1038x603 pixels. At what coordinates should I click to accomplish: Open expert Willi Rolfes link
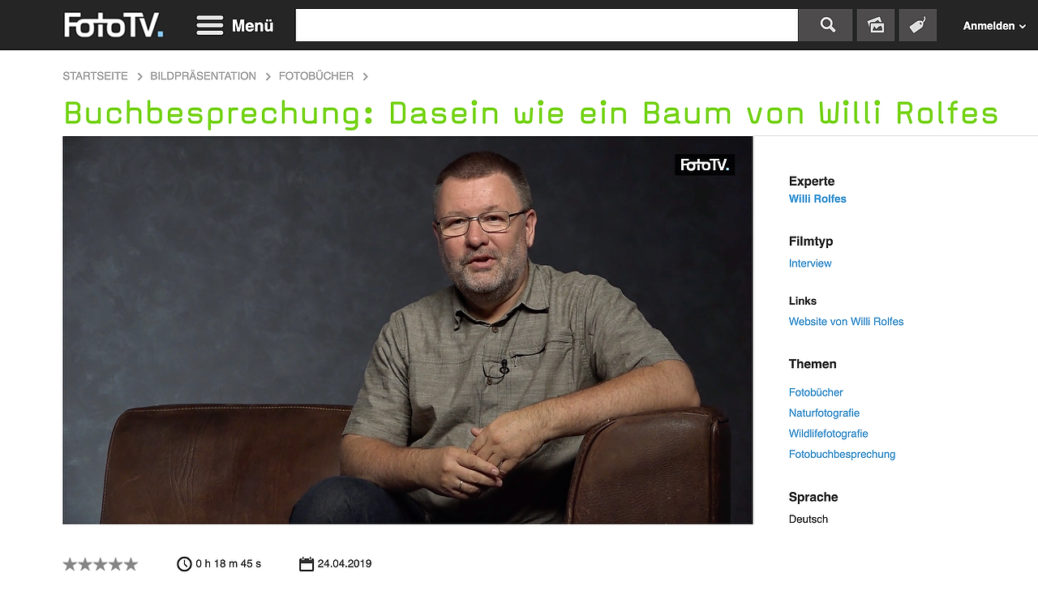817,199
